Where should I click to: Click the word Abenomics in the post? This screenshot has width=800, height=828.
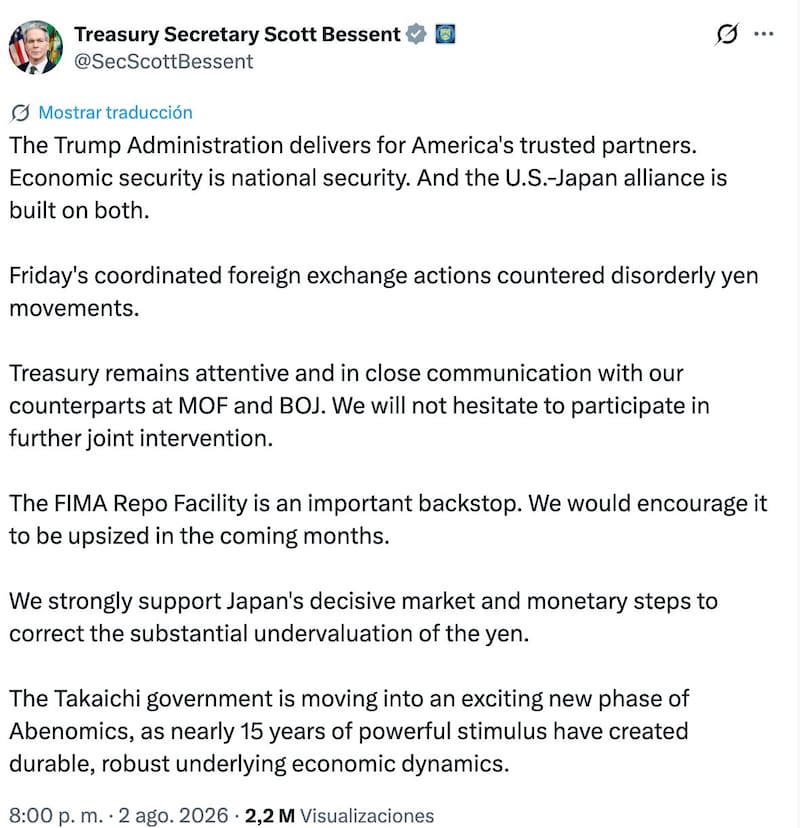(x=69, y=731)
